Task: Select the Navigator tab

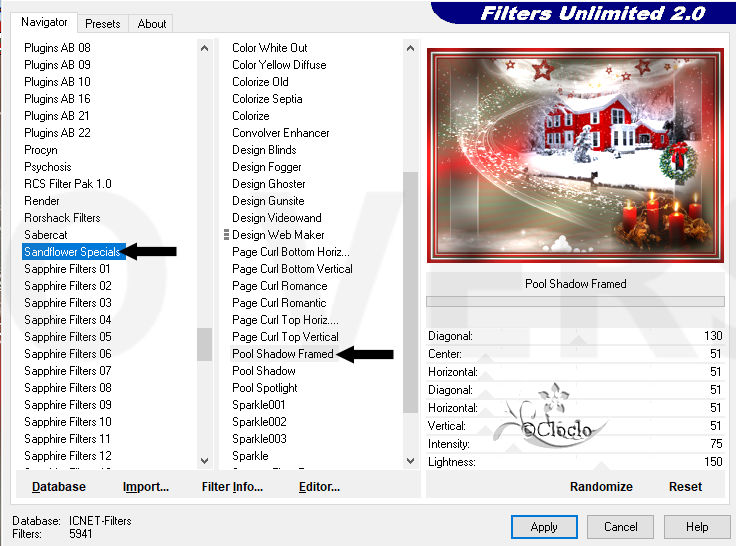Action: pyautogui.click(x=44, y=22)
